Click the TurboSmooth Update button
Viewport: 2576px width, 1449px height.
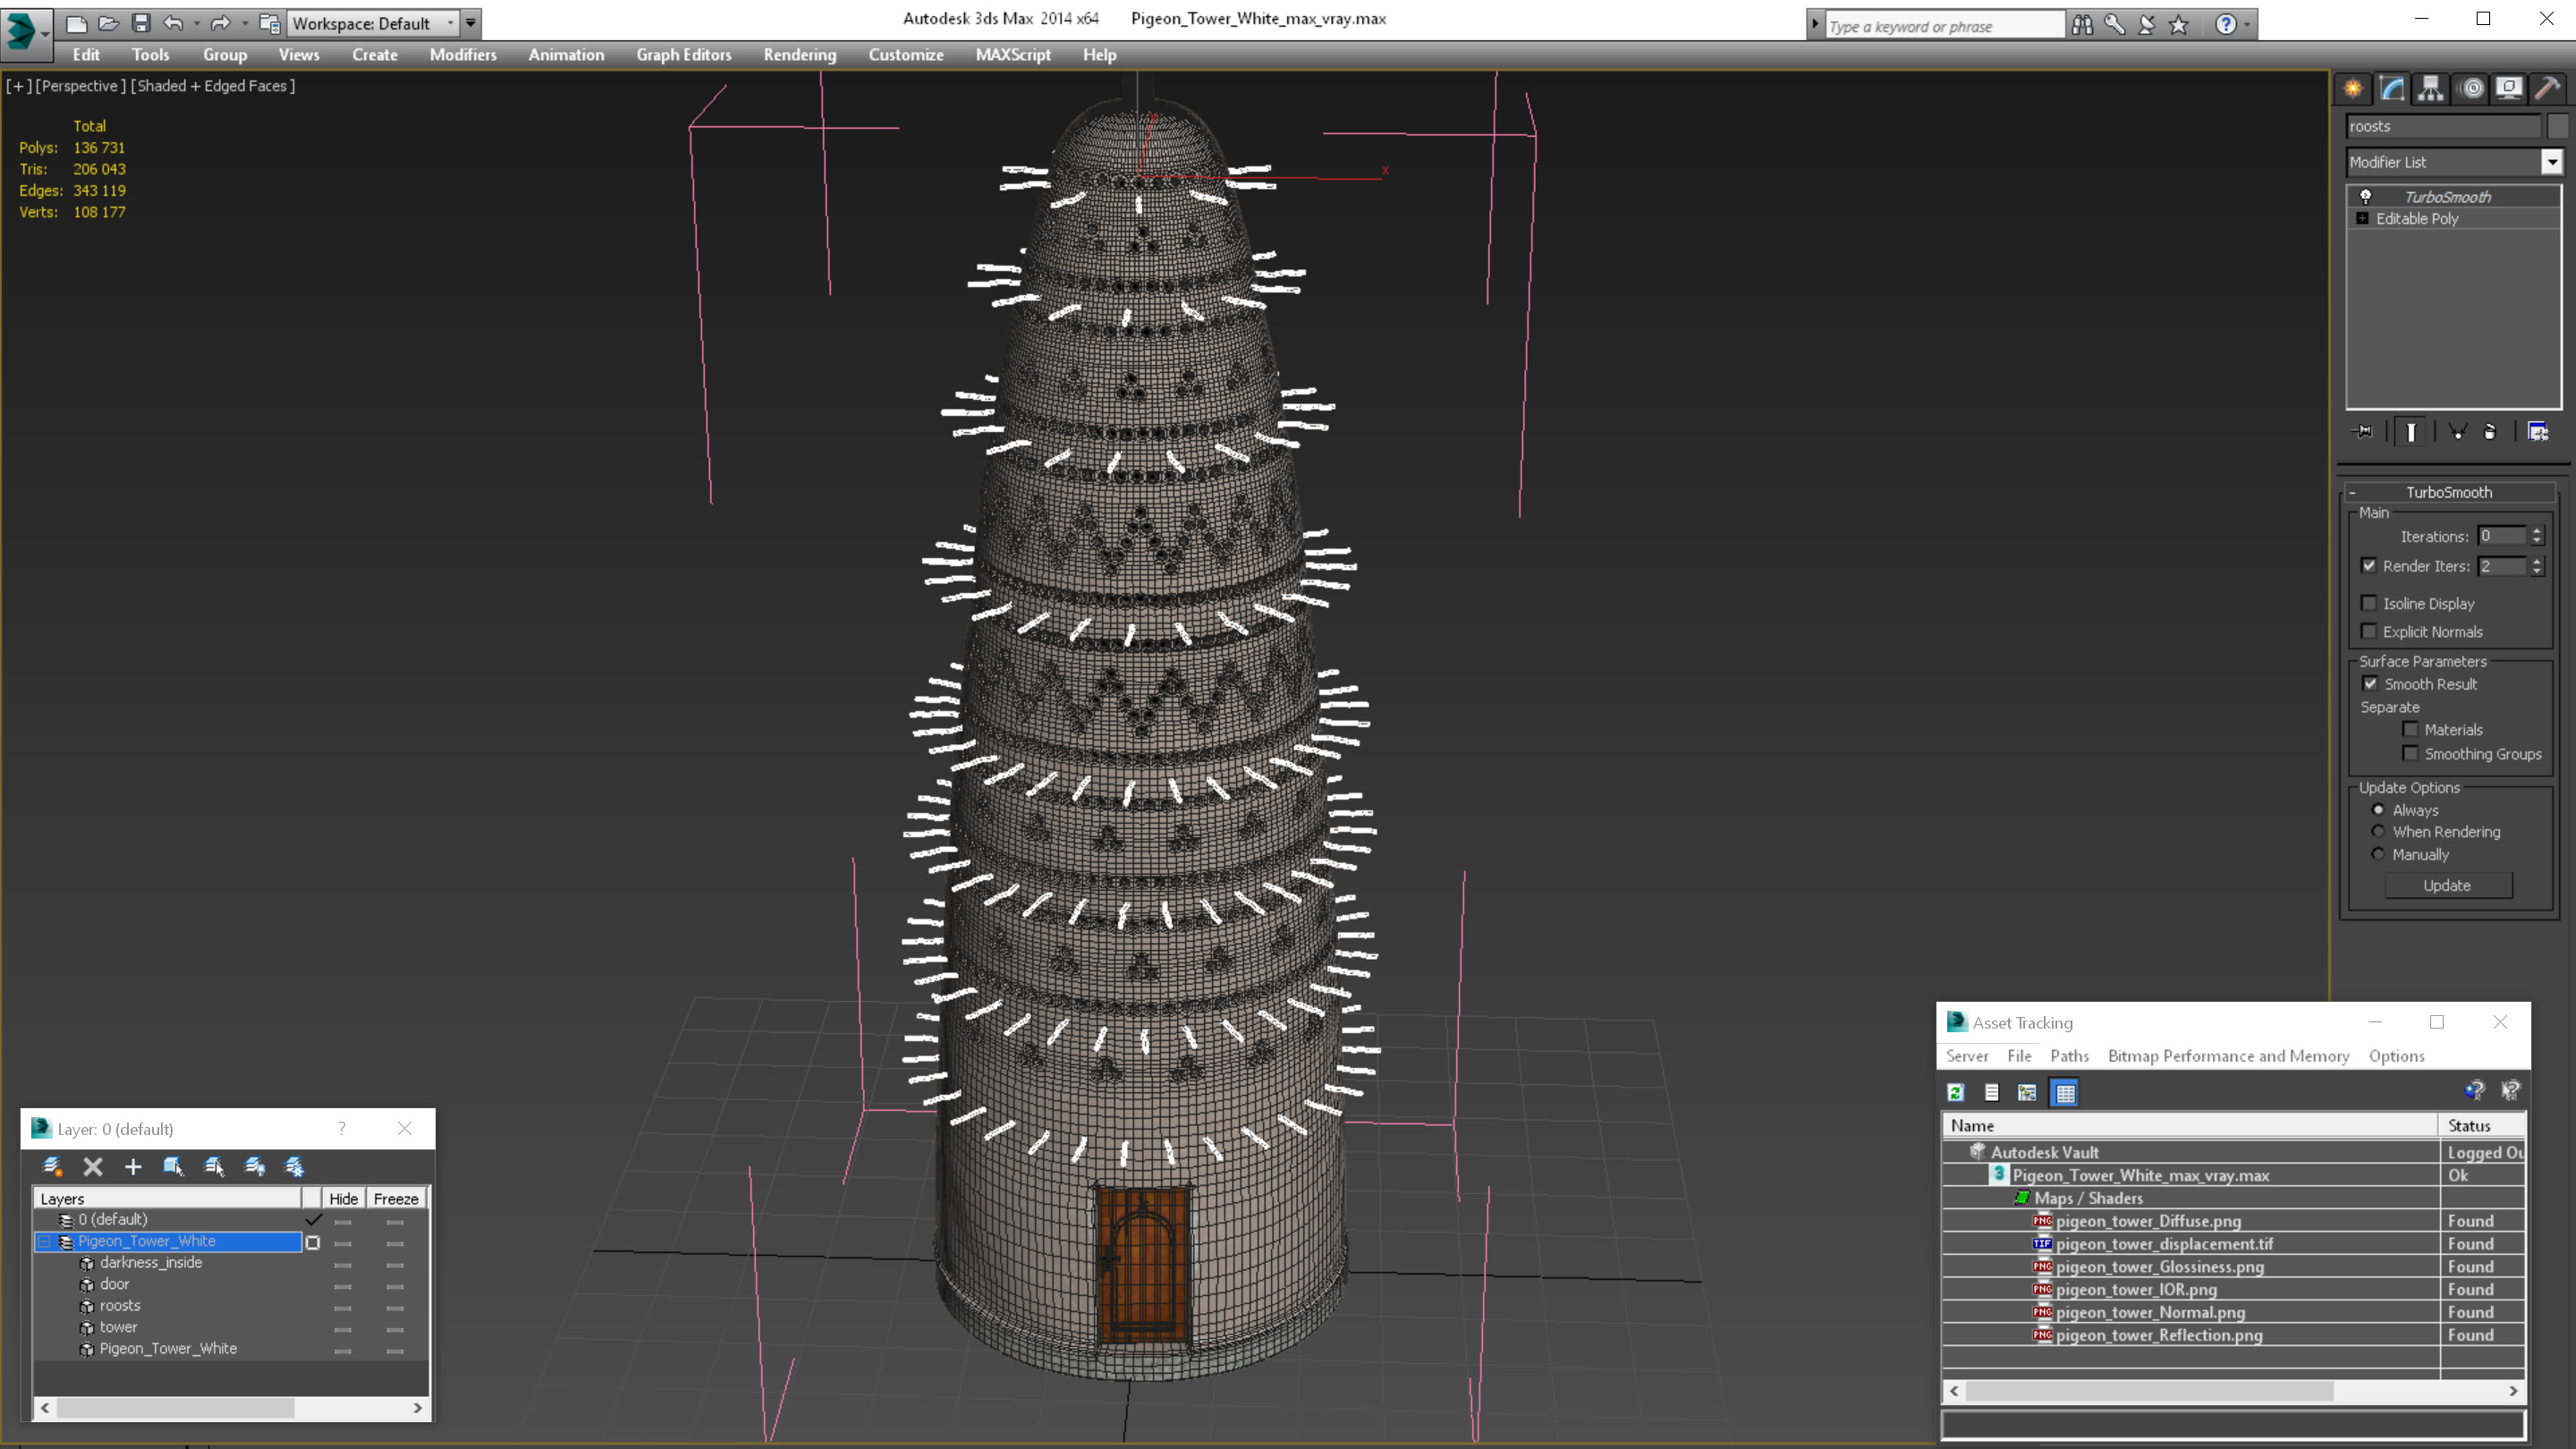2447,885
